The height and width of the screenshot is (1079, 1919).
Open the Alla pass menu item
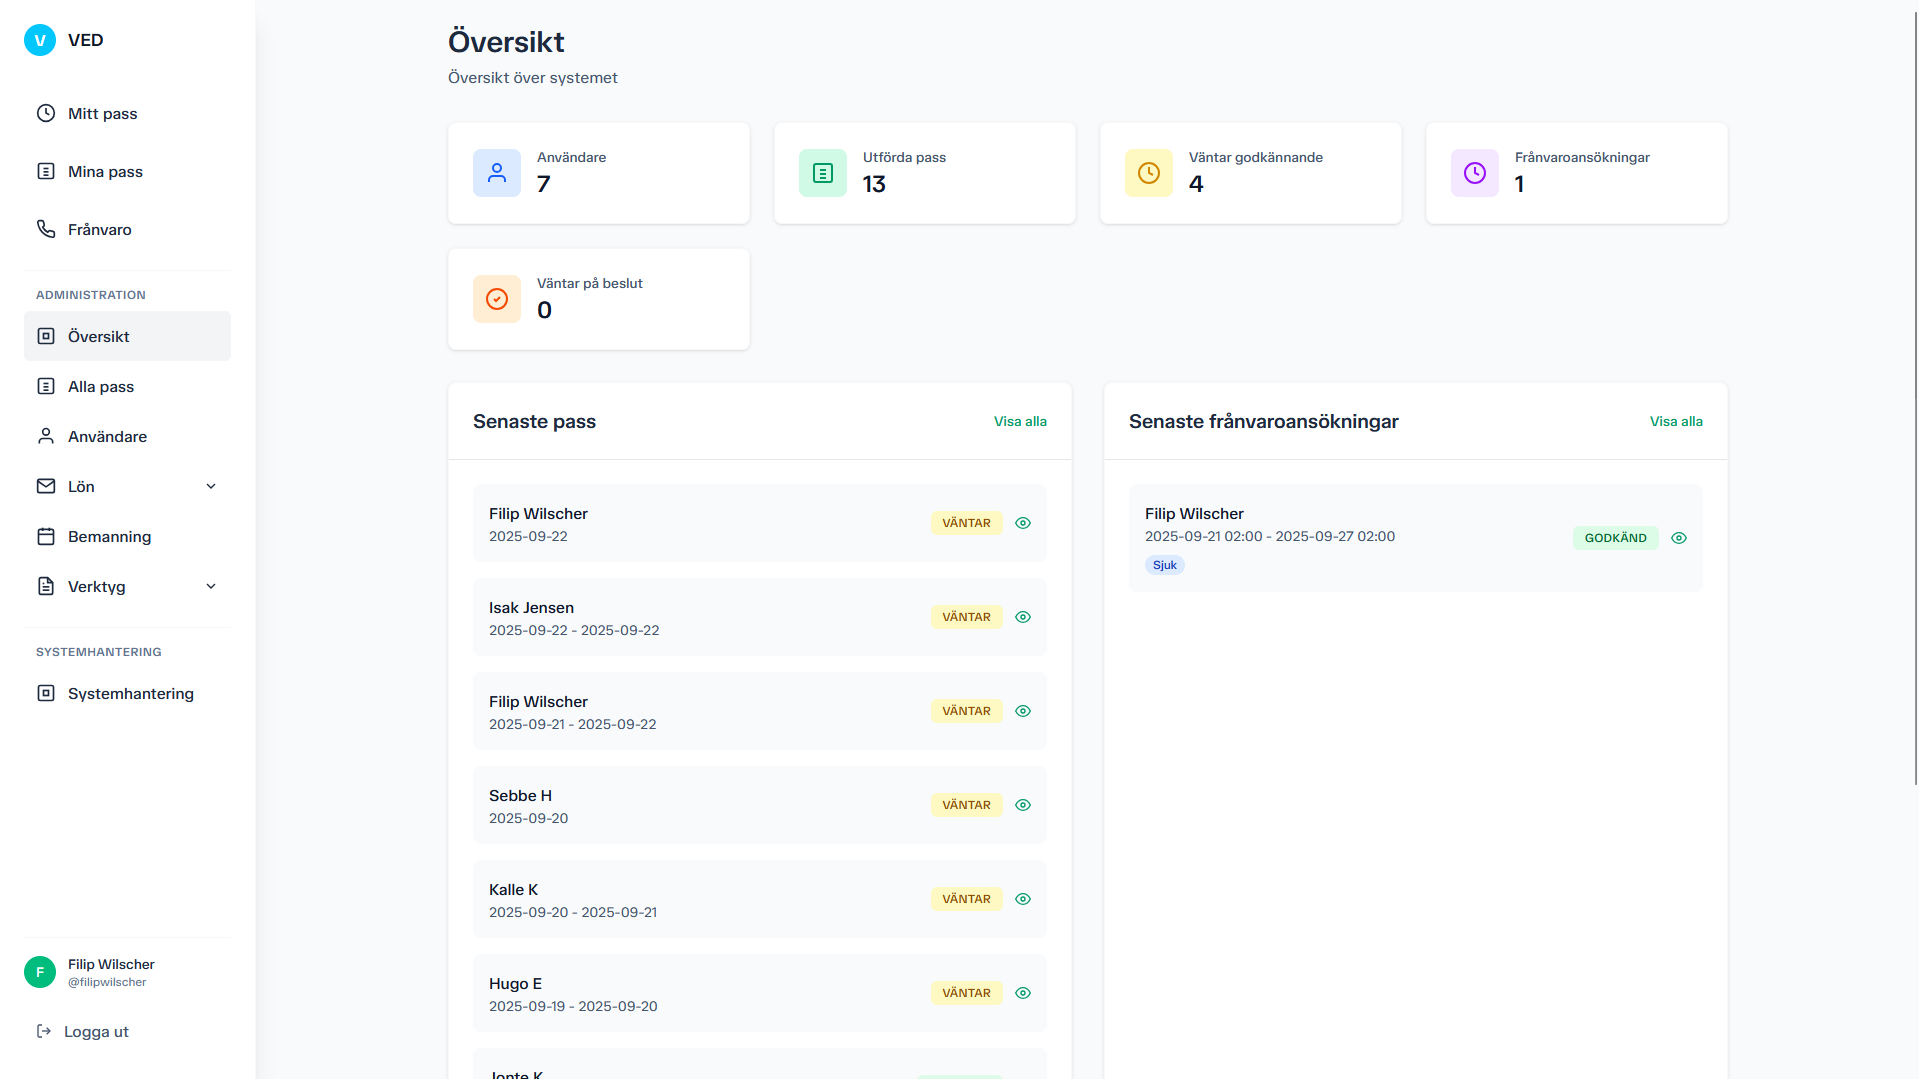click(x=101, y=387)
